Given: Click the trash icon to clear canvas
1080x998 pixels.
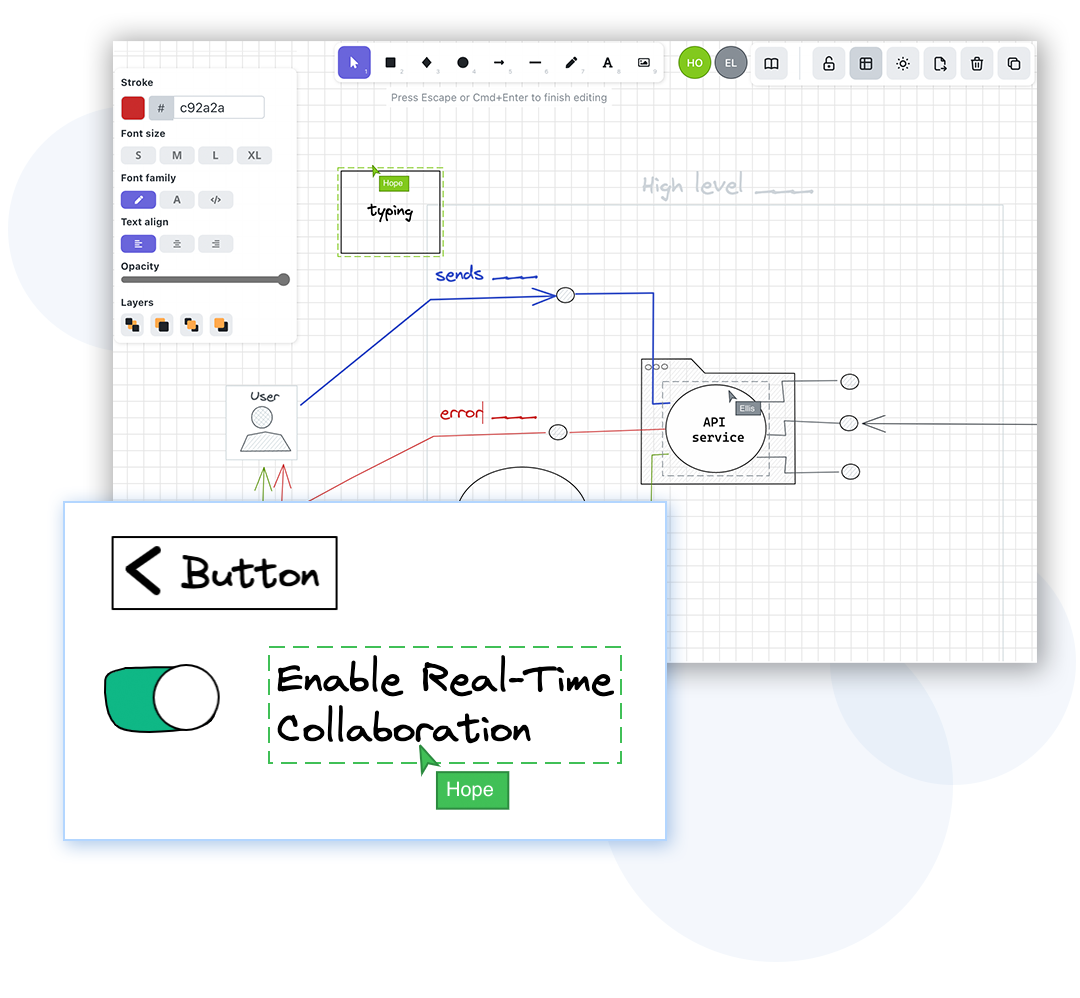Looking at the screenshot, I should pos(977,64).
